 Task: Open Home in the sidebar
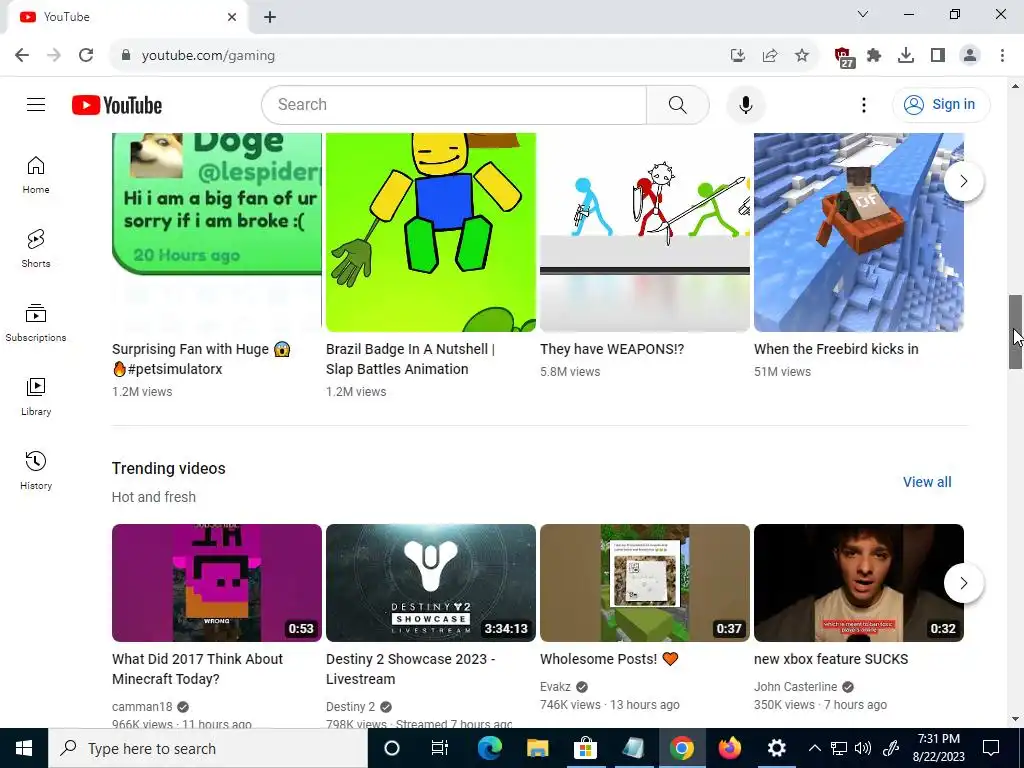(x=36, y=175)
